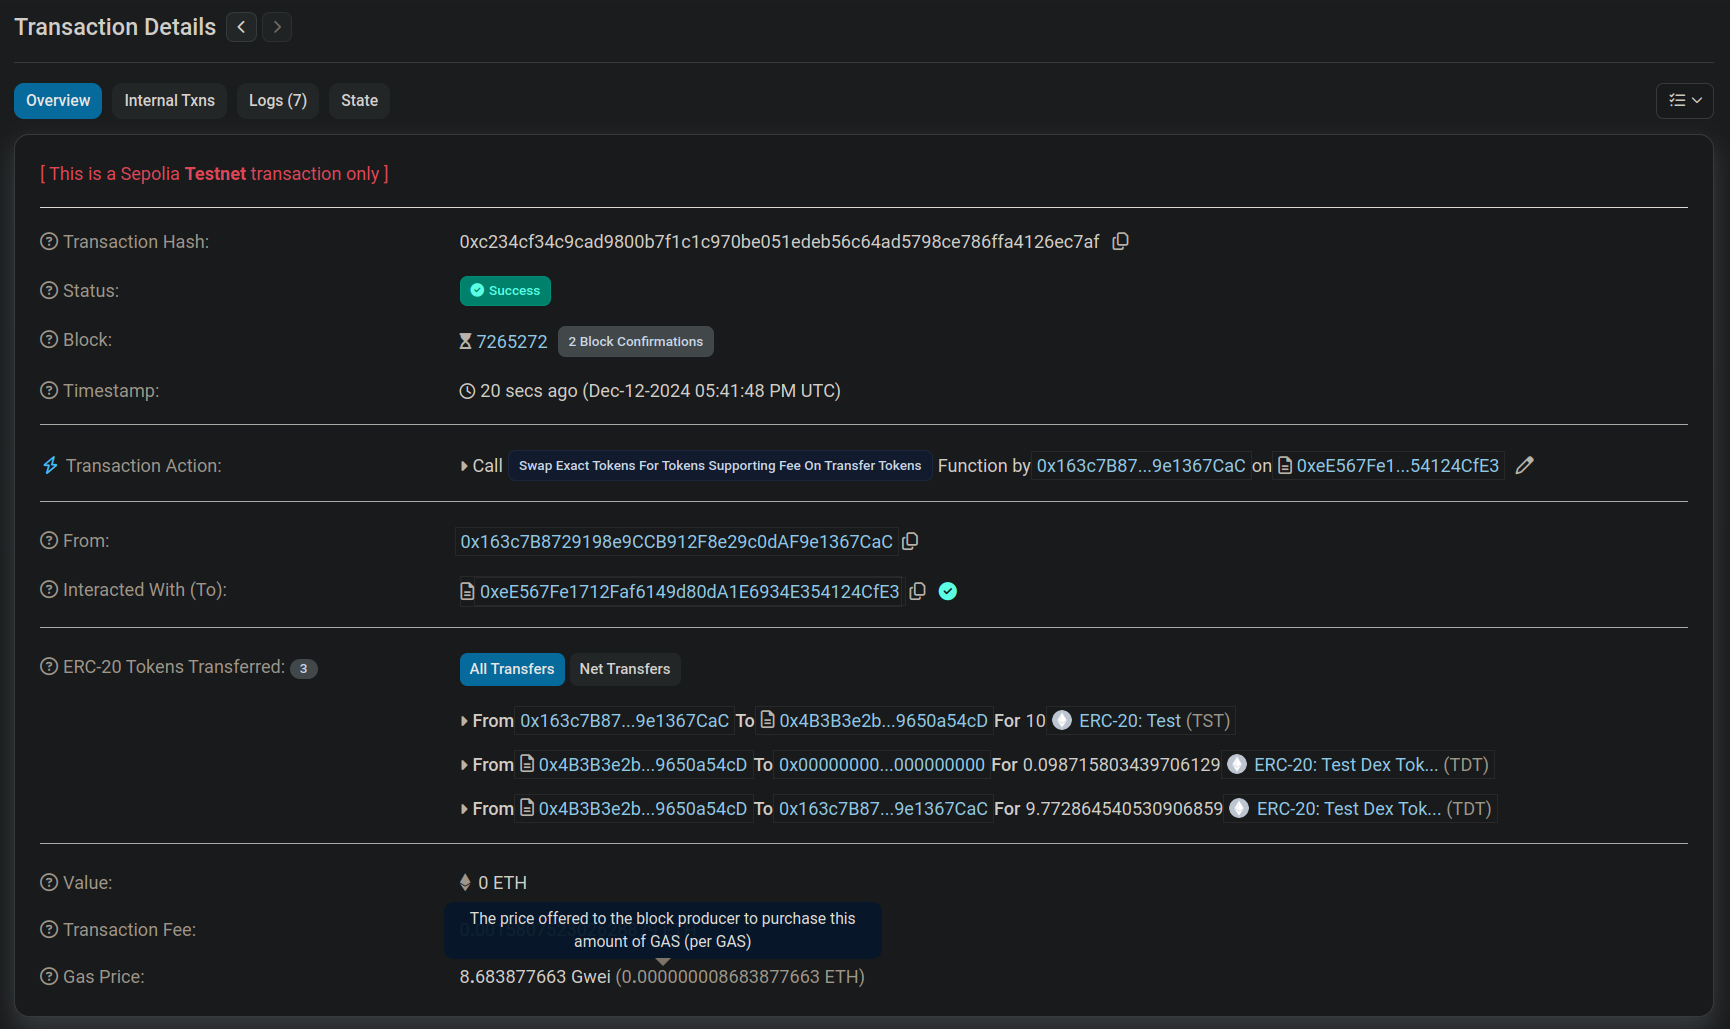Copy the transaction hash

pos(1121,241)
